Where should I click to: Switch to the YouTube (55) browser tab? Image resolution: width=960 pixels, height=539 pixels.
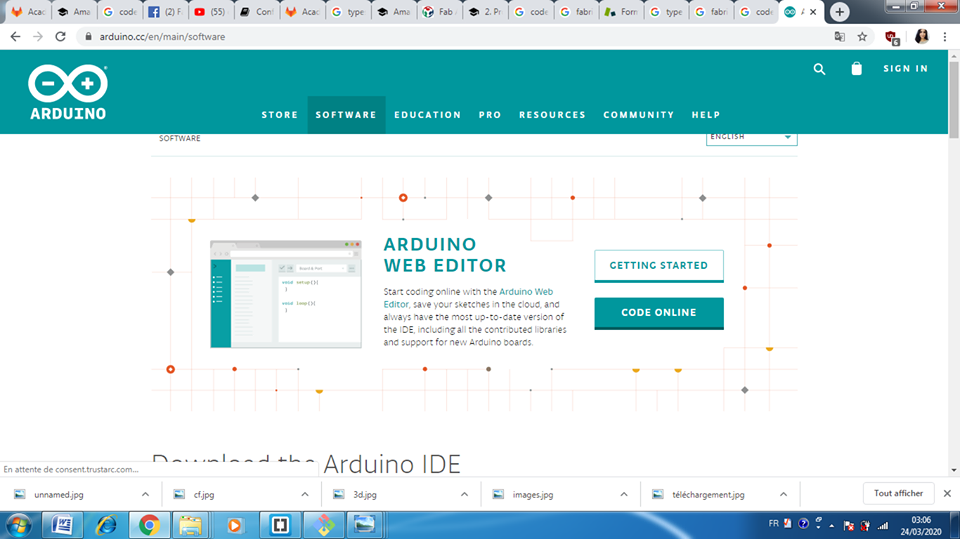point(211,12)
